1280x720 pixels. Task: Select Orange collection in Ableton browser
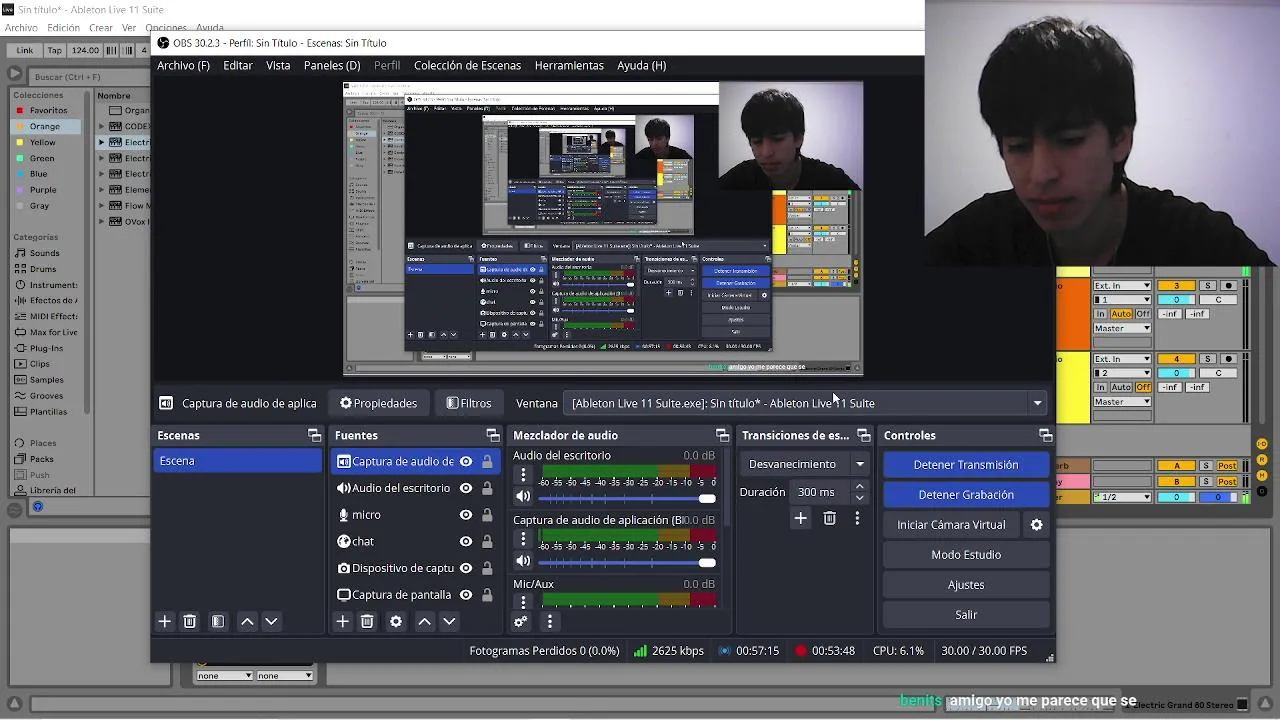[x=45, y=126]
